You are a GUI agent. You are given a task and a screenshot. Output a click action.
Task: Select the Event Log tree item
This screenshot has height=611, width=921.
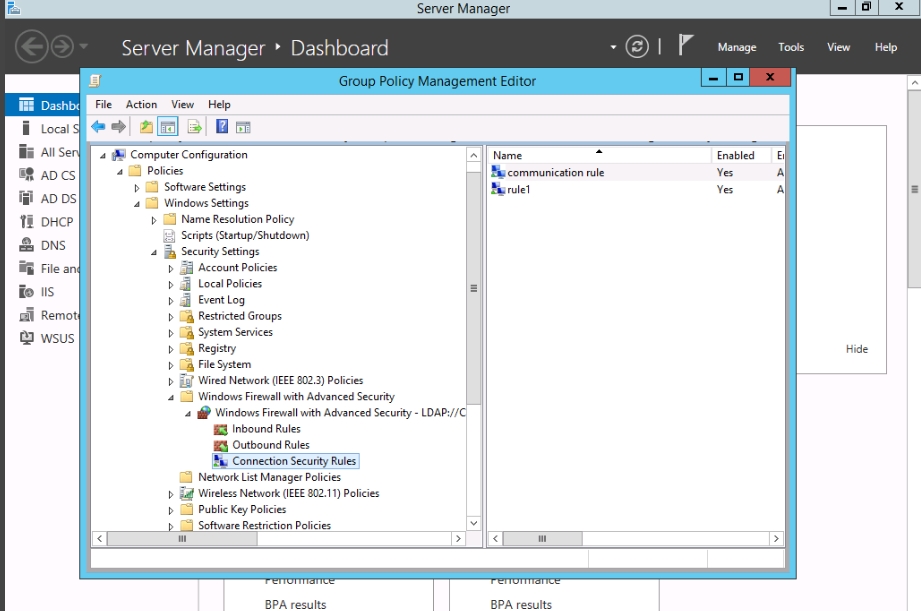point(221,300)
